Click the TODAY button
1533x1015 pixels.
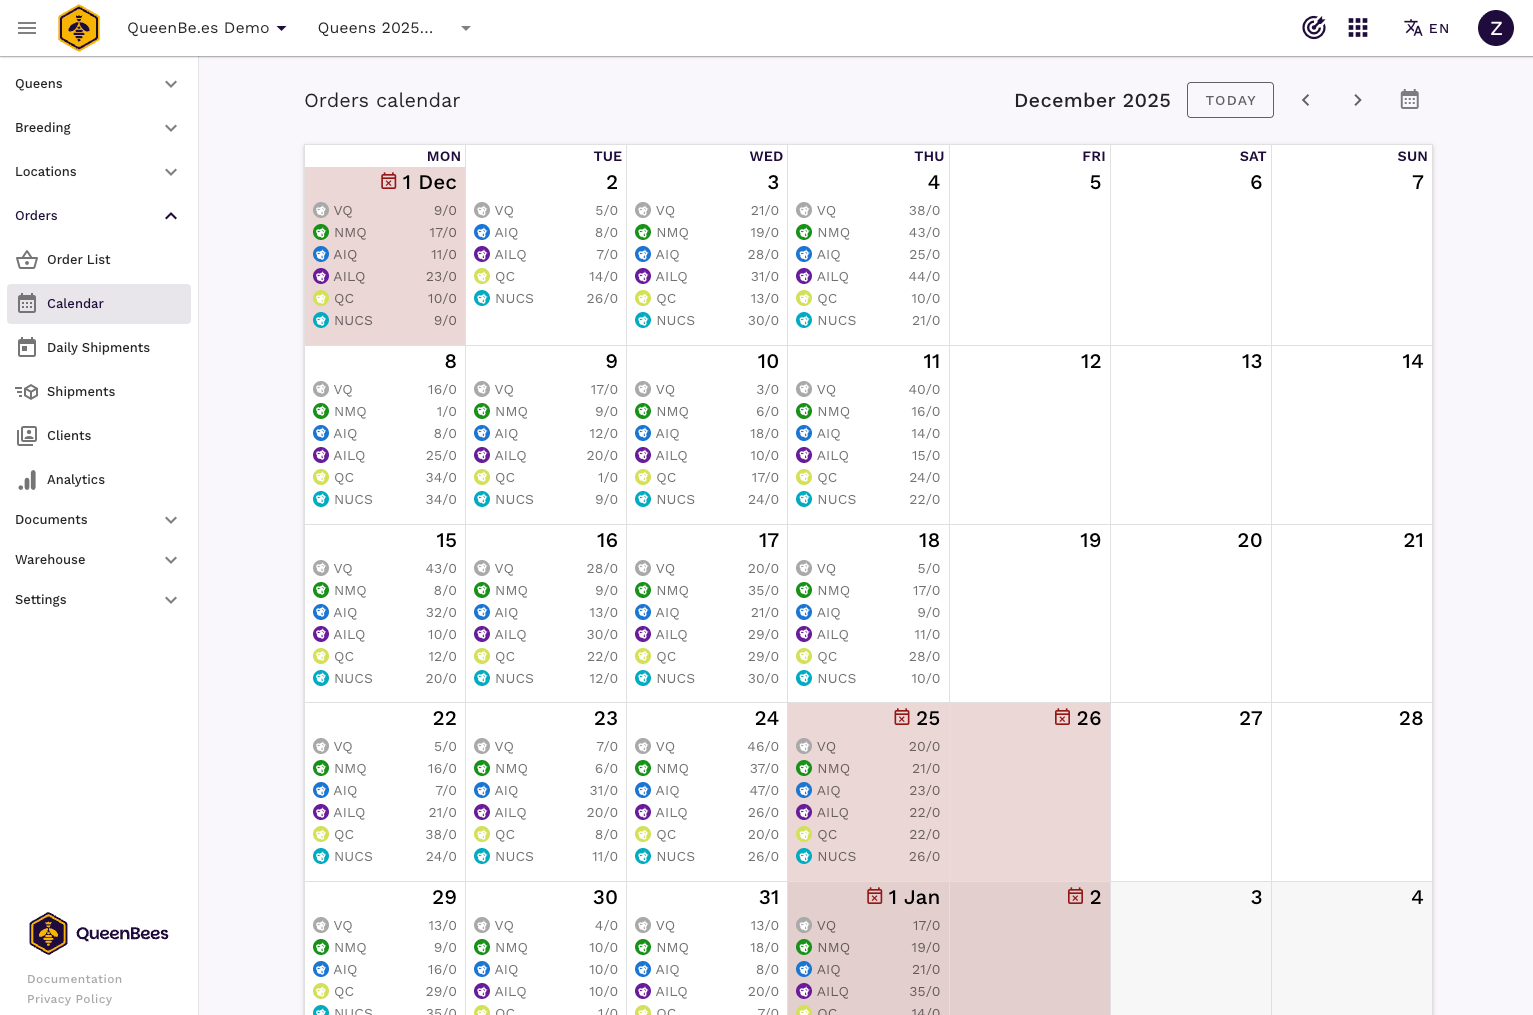[x=1230, y=100]
